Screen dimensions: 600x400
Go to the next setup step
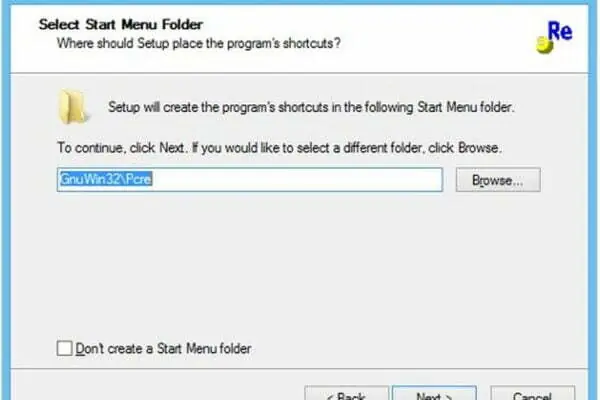click(434, 393)
